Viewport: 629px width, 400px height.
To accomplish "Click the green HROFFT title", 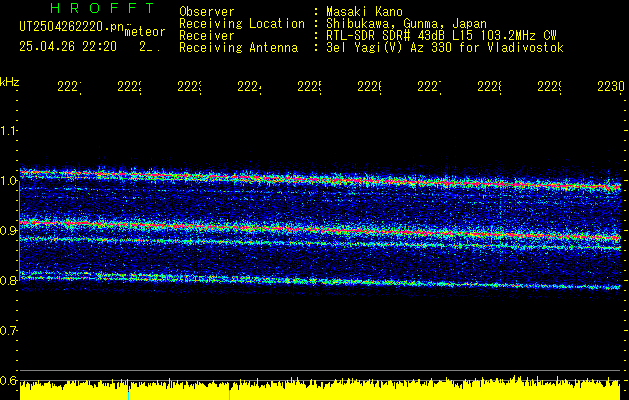I will (103, 8).
